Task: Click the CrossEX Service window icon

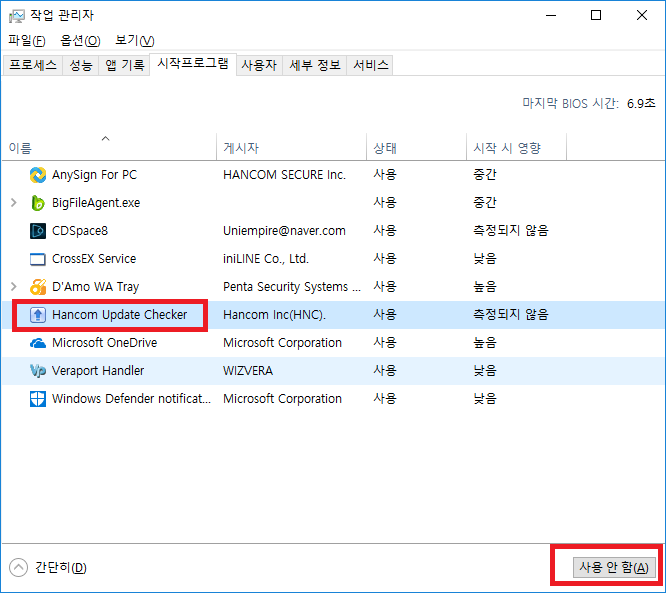Action: pyautogui.click(x=38, y=259)
